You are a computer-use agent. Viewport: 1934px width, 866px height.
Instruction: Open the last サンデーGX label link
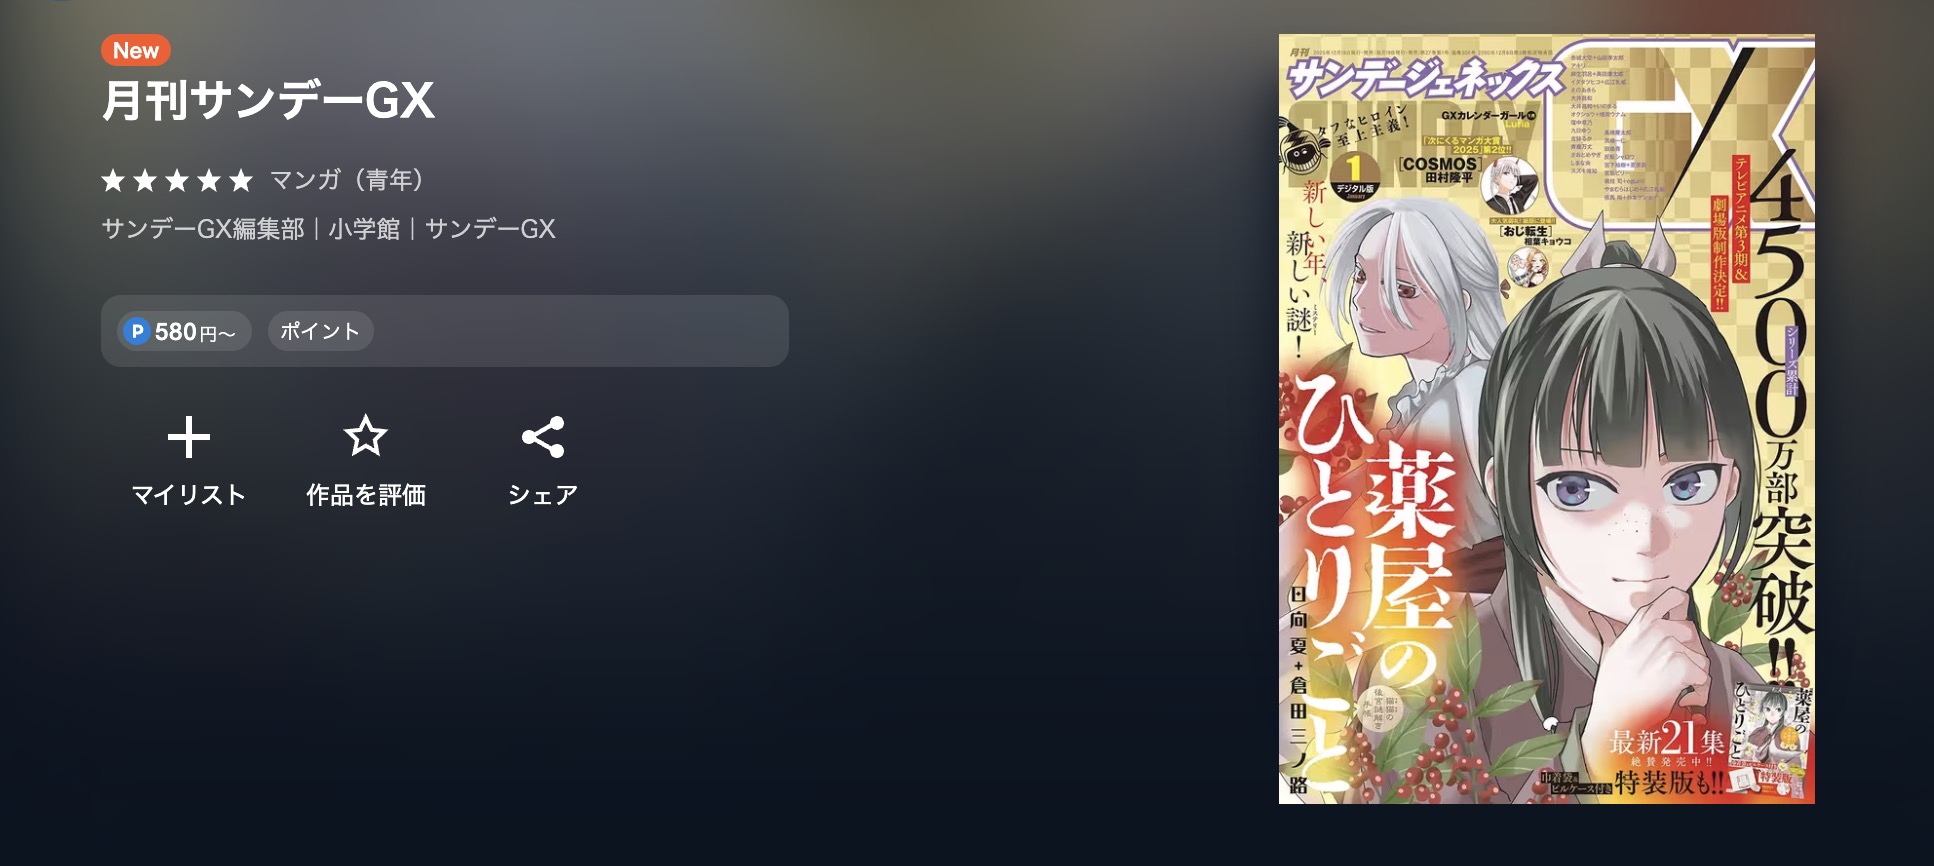[x=490, y=229]
